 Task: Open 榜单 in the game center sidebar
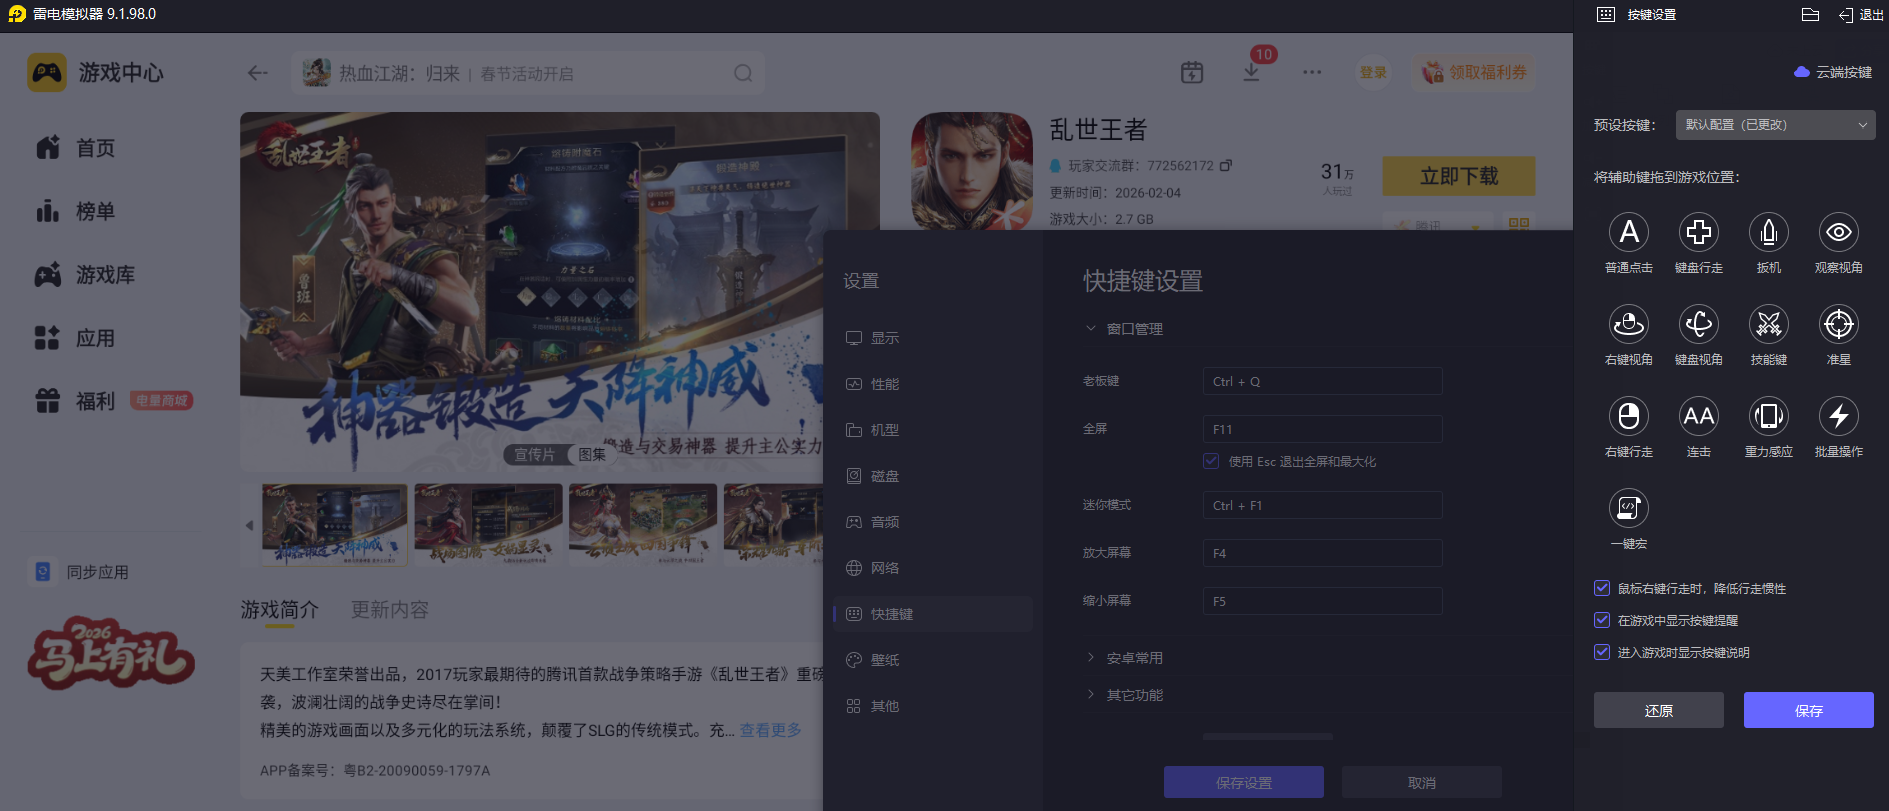(76, 211)
